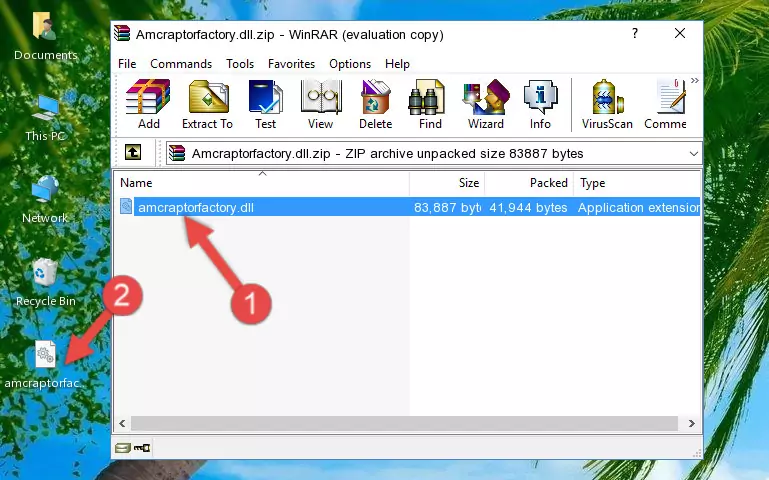Open the Tools menu
The width and height of the screenshot is (769, 480).
coord(240,64)
